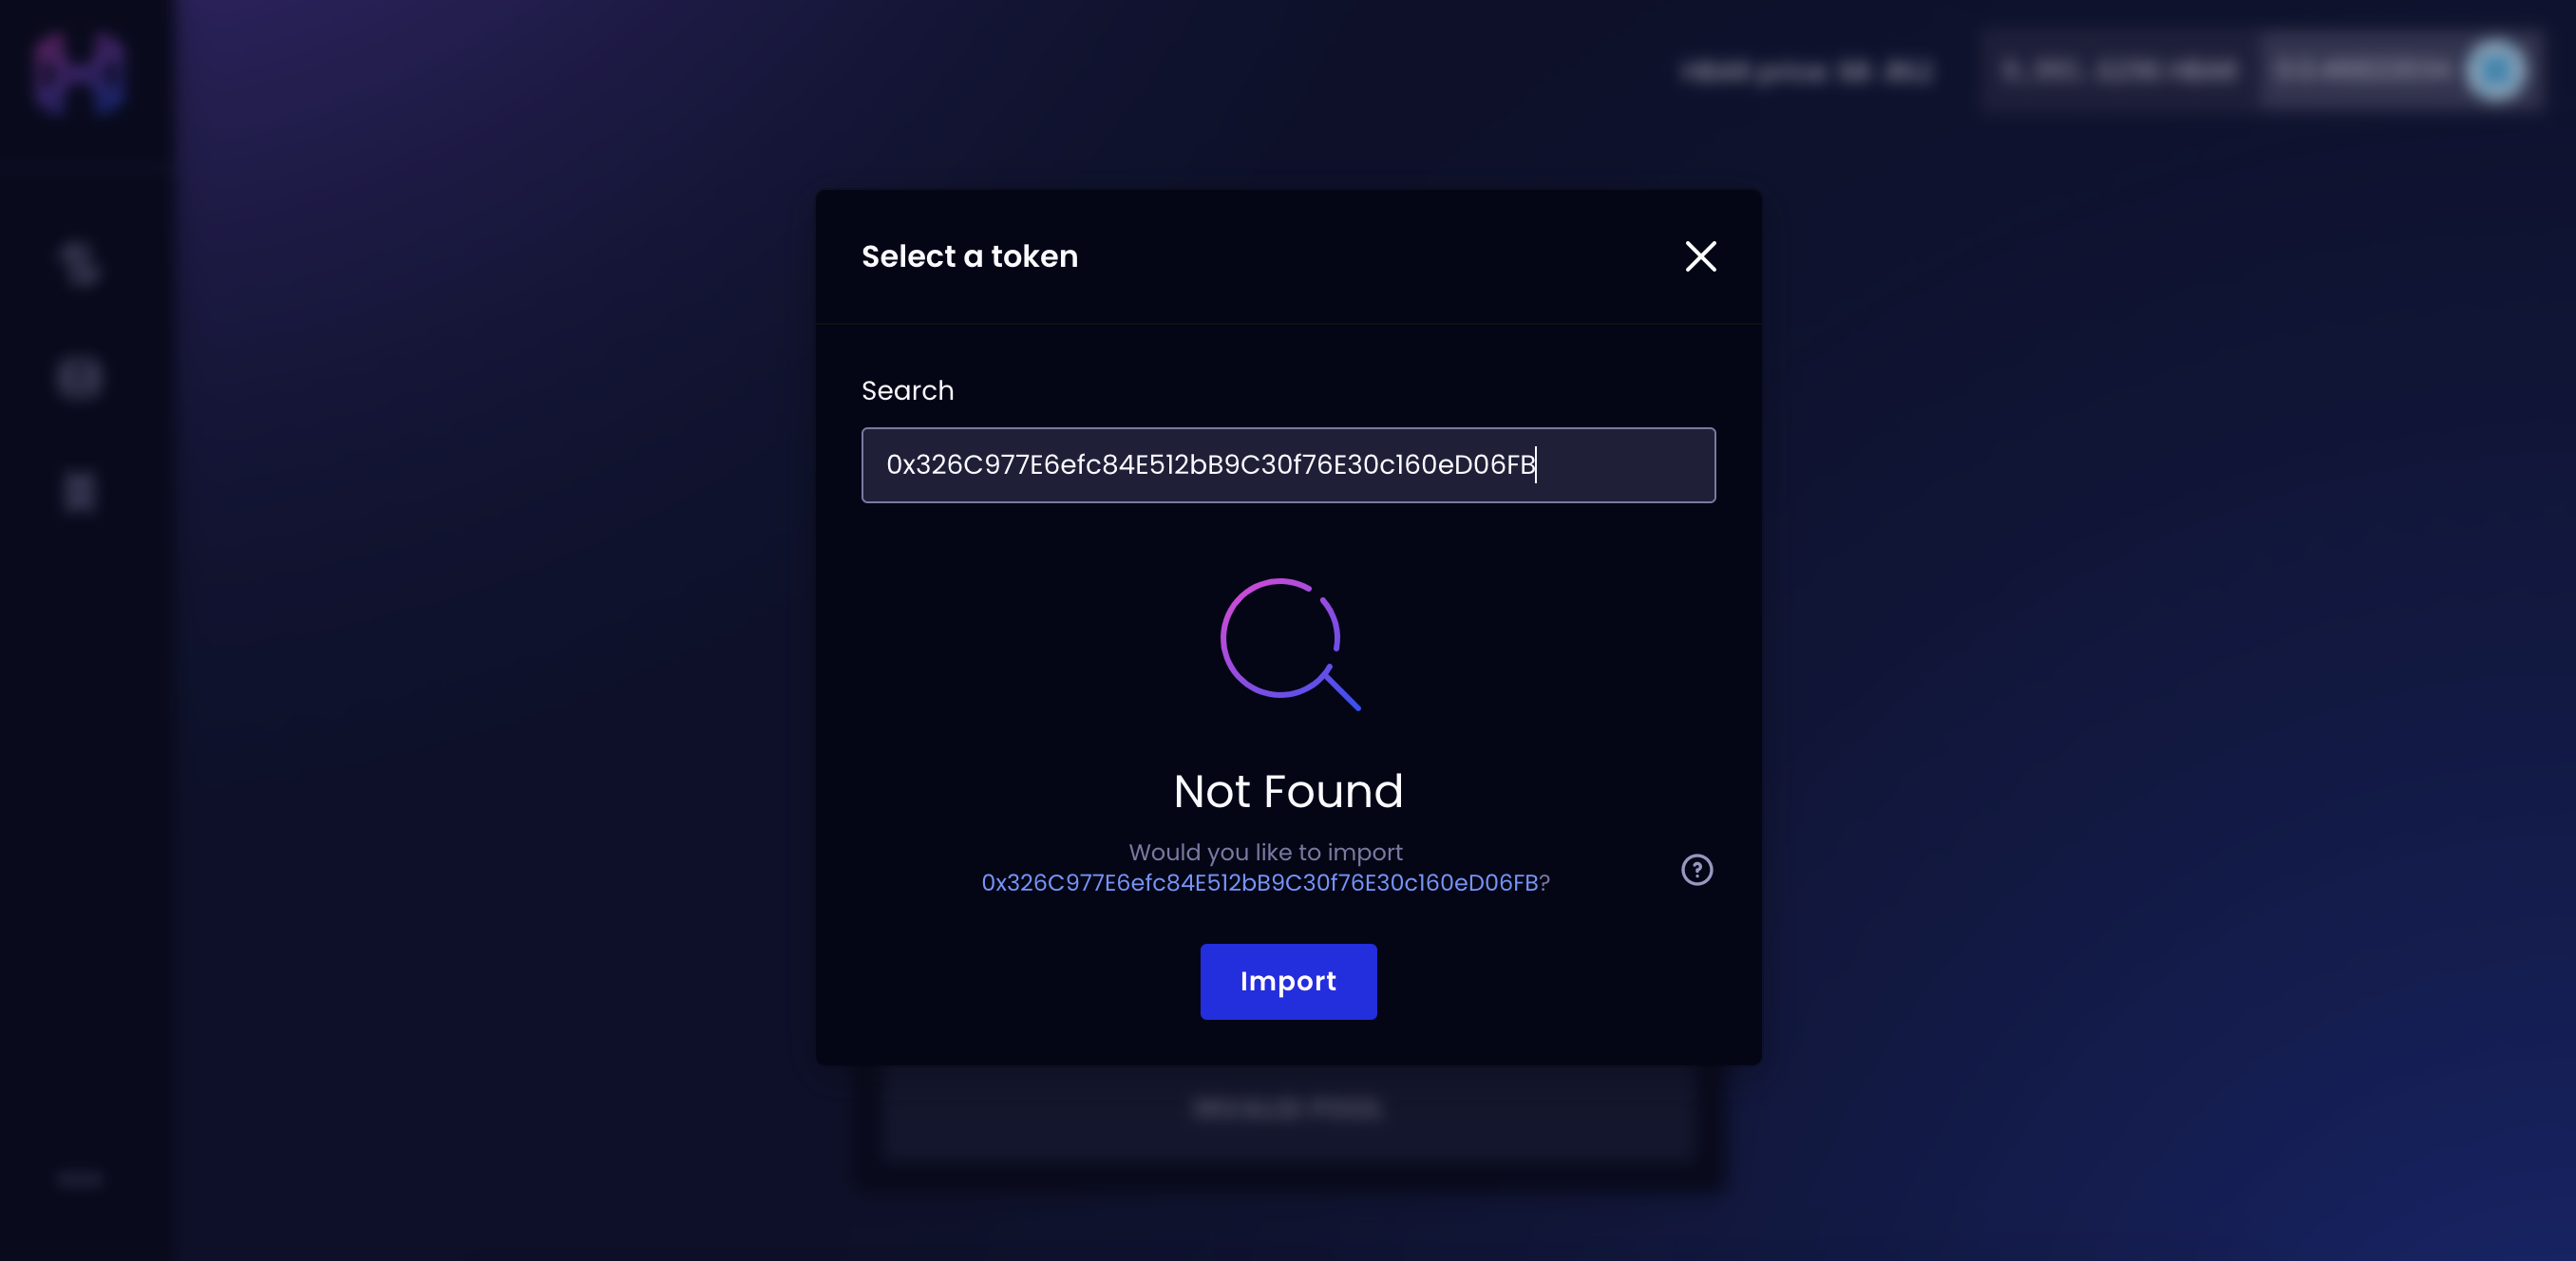Open third blurred sidebar icon below logo
The width and height of the screenshot is (2576, 1261).
[x=79, y=492]
